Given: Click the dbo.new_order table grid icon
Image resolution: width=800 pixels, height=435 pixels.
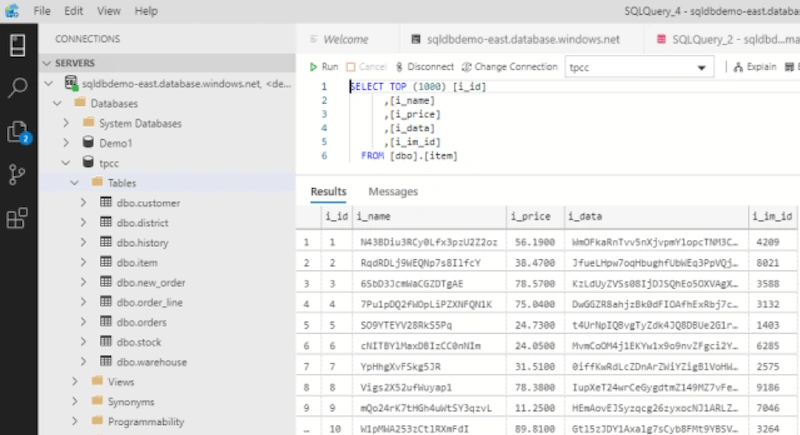Looking at the screenshot, I should click(106, 282).
